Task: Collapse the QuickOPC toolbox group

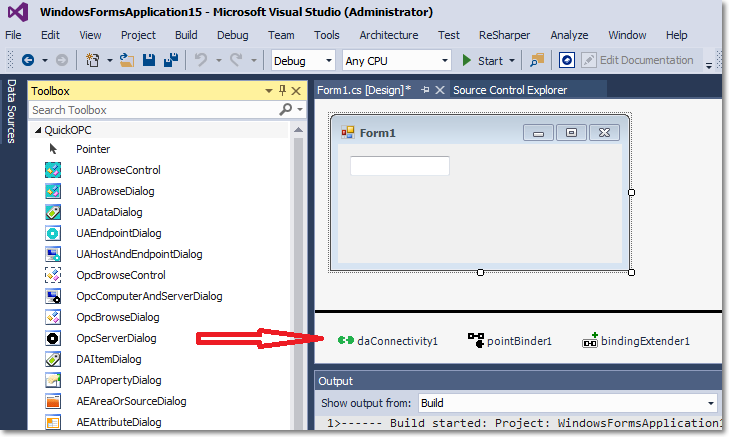Action: click(x=38, y=130)
